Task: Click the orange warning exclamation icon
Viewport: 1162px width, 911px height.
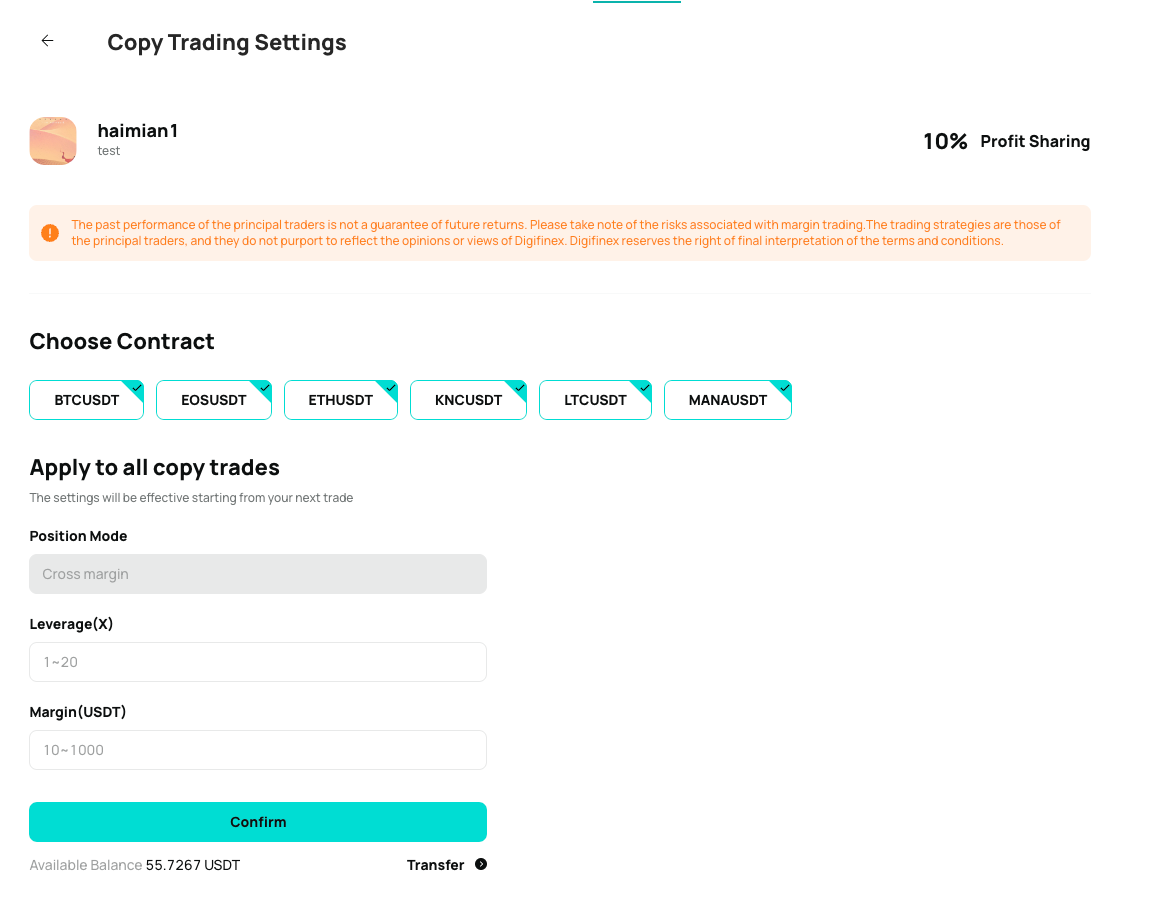Action: (x=50, y=233)
